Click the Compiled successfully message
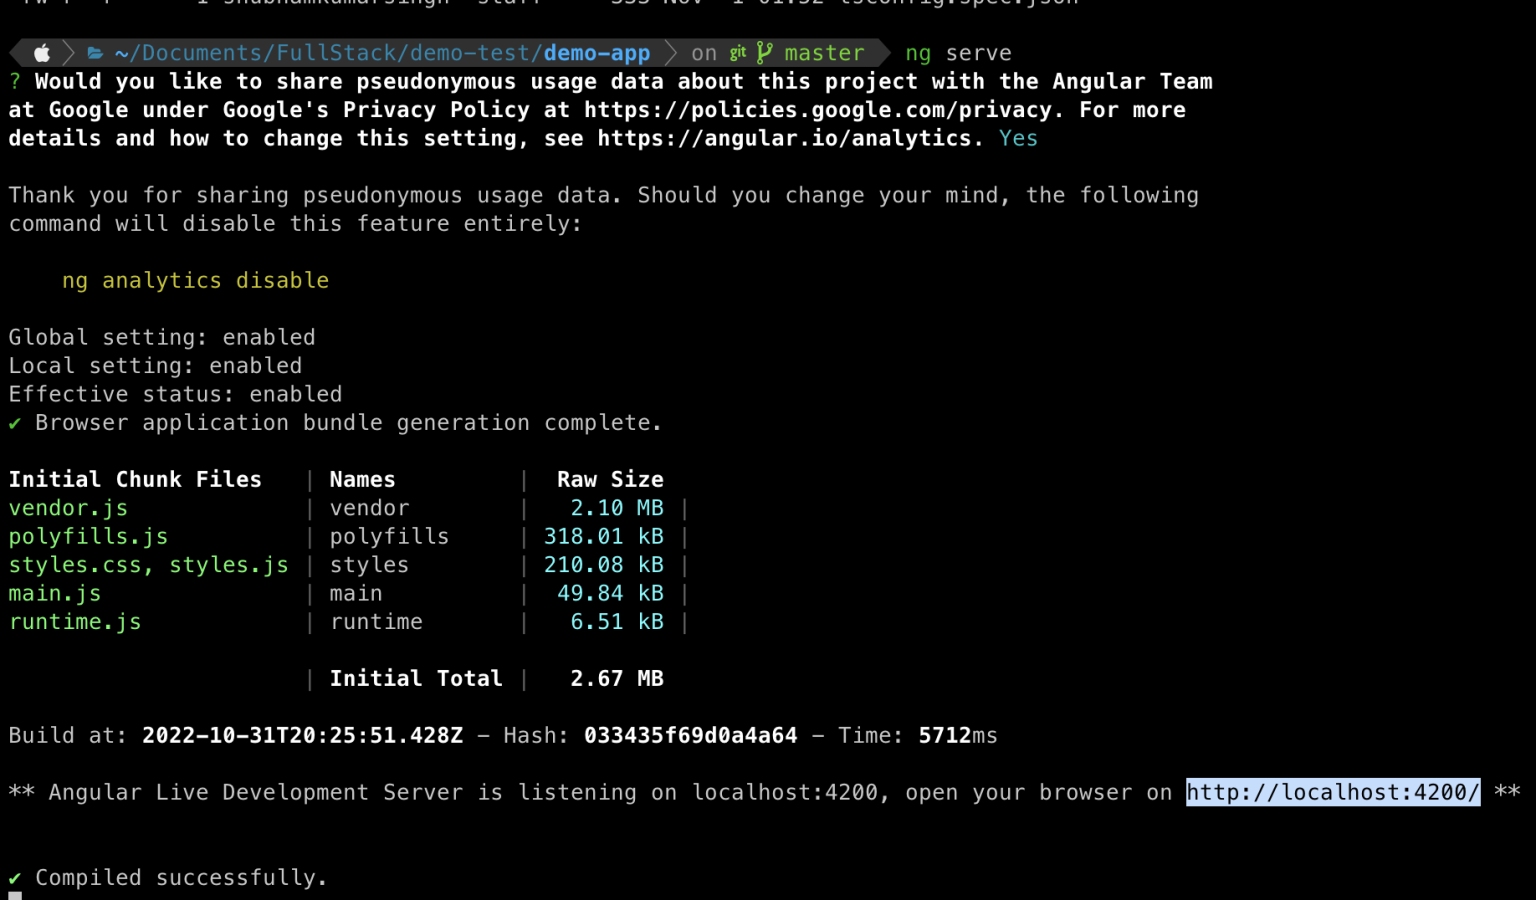Screen dimensions: 1536x900 tap(181, 879)
